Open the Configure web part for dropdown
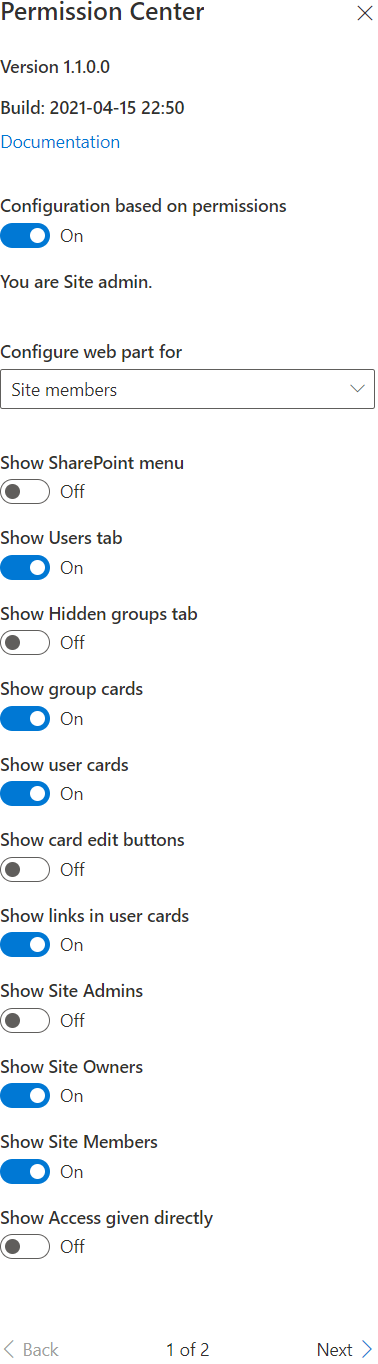Viewport: 378px width, 1364px height. [x=188, y=389]
